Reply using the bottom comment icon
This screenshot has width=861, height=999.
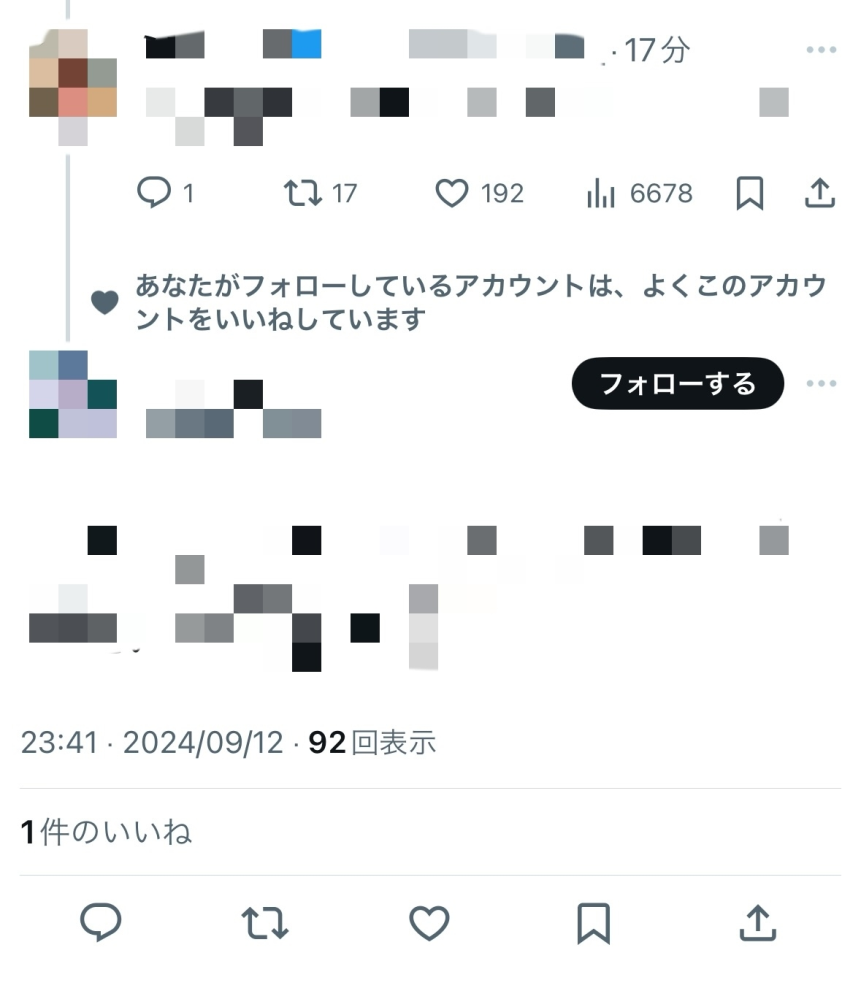(x=101, y=922)
